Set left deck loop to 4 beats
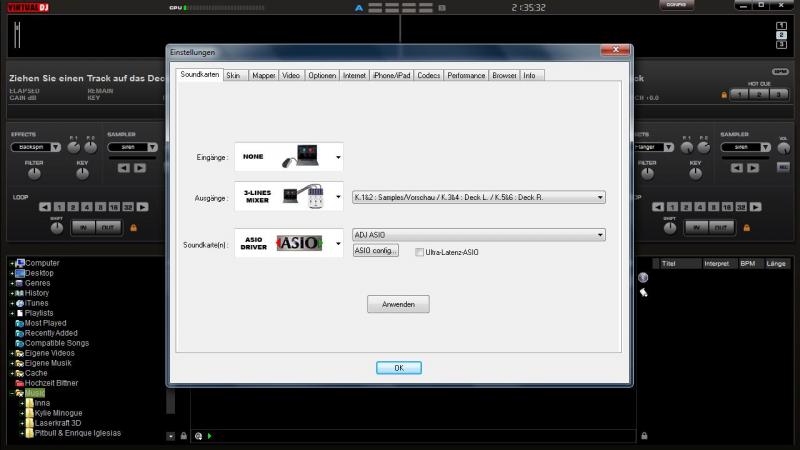The height and width of the screenshot is (450, 800). [87, 207]
